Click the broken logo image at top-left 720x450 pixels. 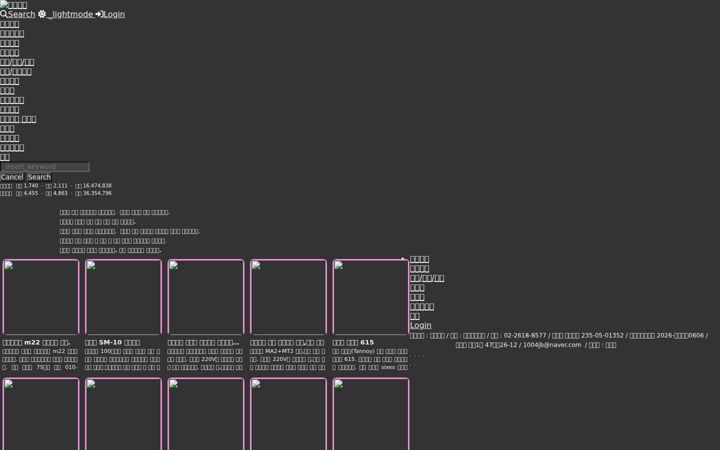coord(14,5)
